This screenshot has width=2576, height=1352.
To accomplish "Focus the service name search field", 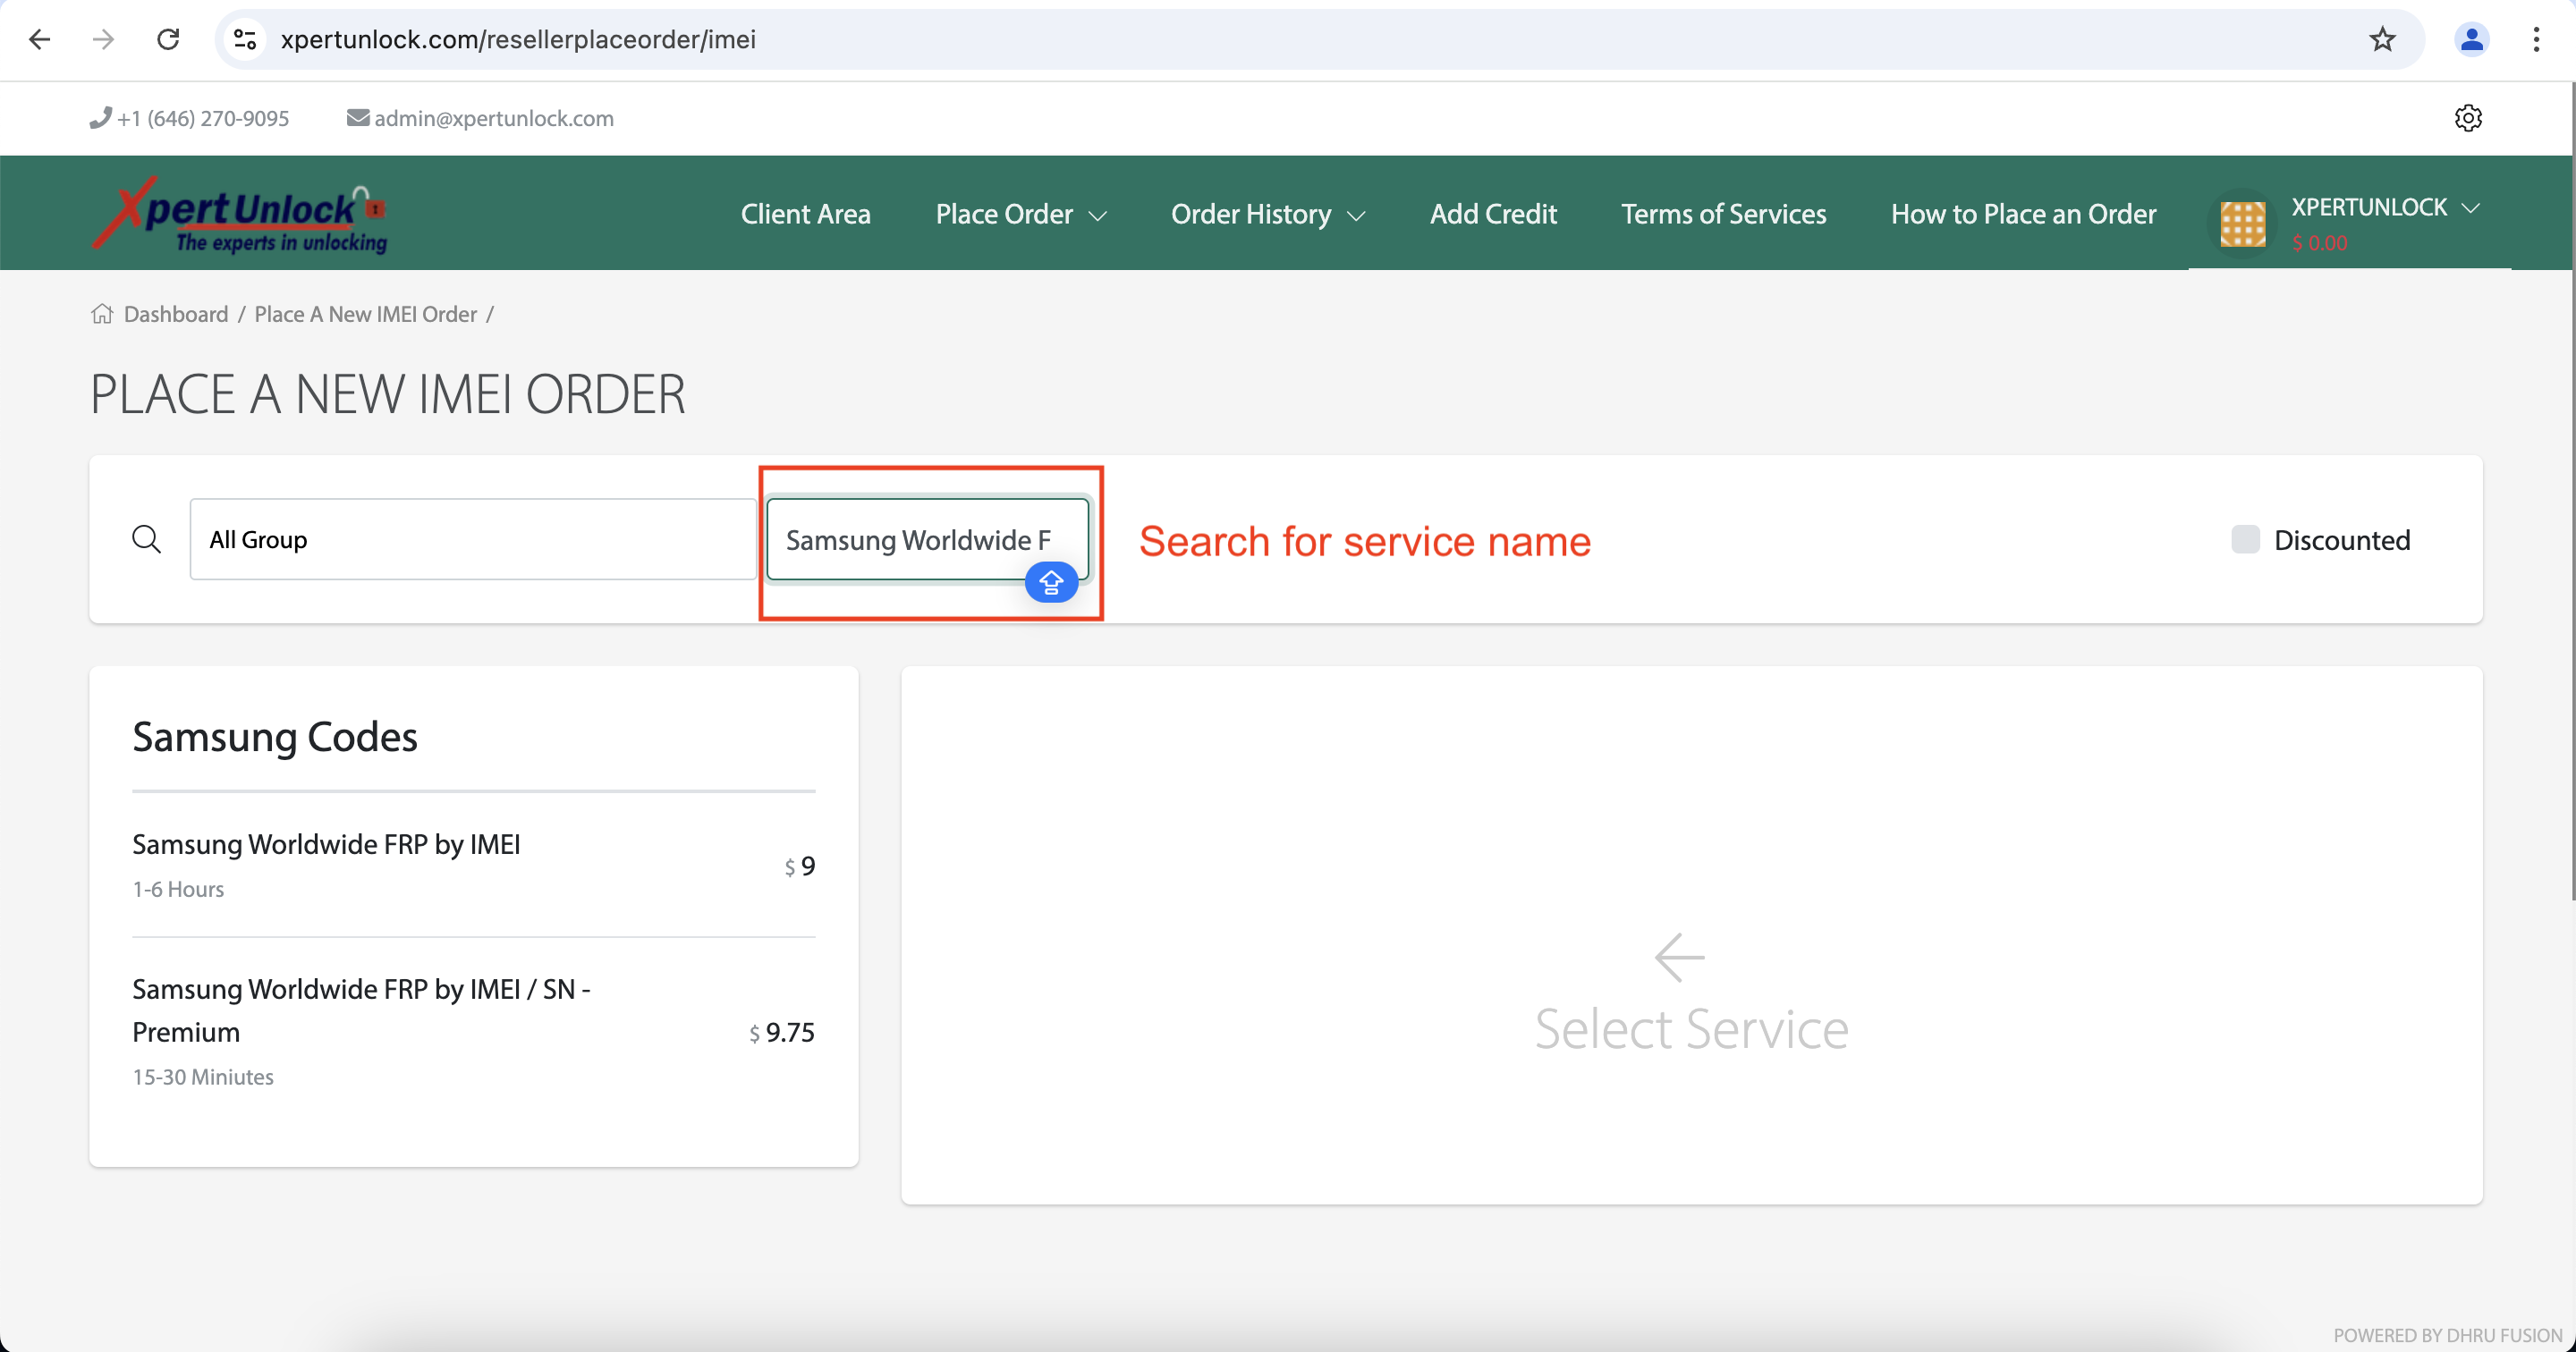I will click(927, 539).
